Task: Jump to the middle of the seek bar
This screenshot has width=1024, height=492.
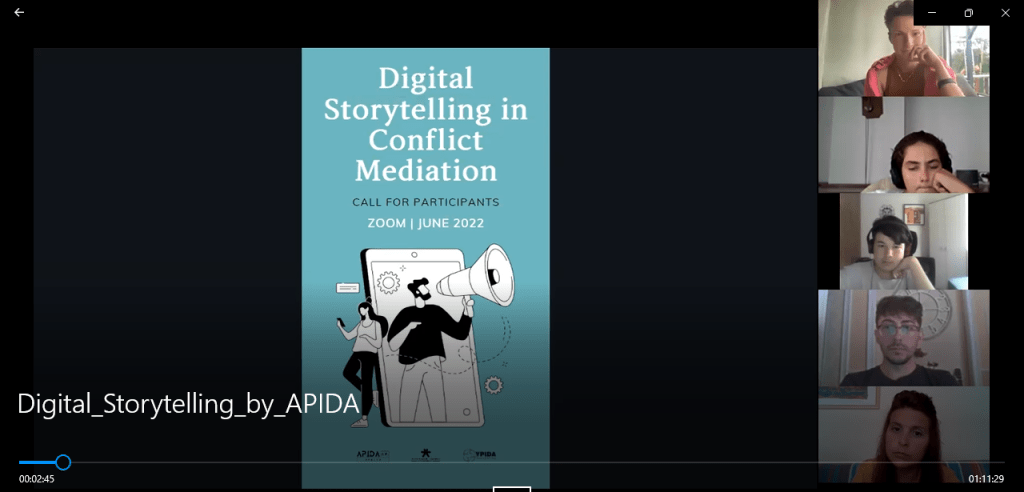Action: tap(512, 462)
